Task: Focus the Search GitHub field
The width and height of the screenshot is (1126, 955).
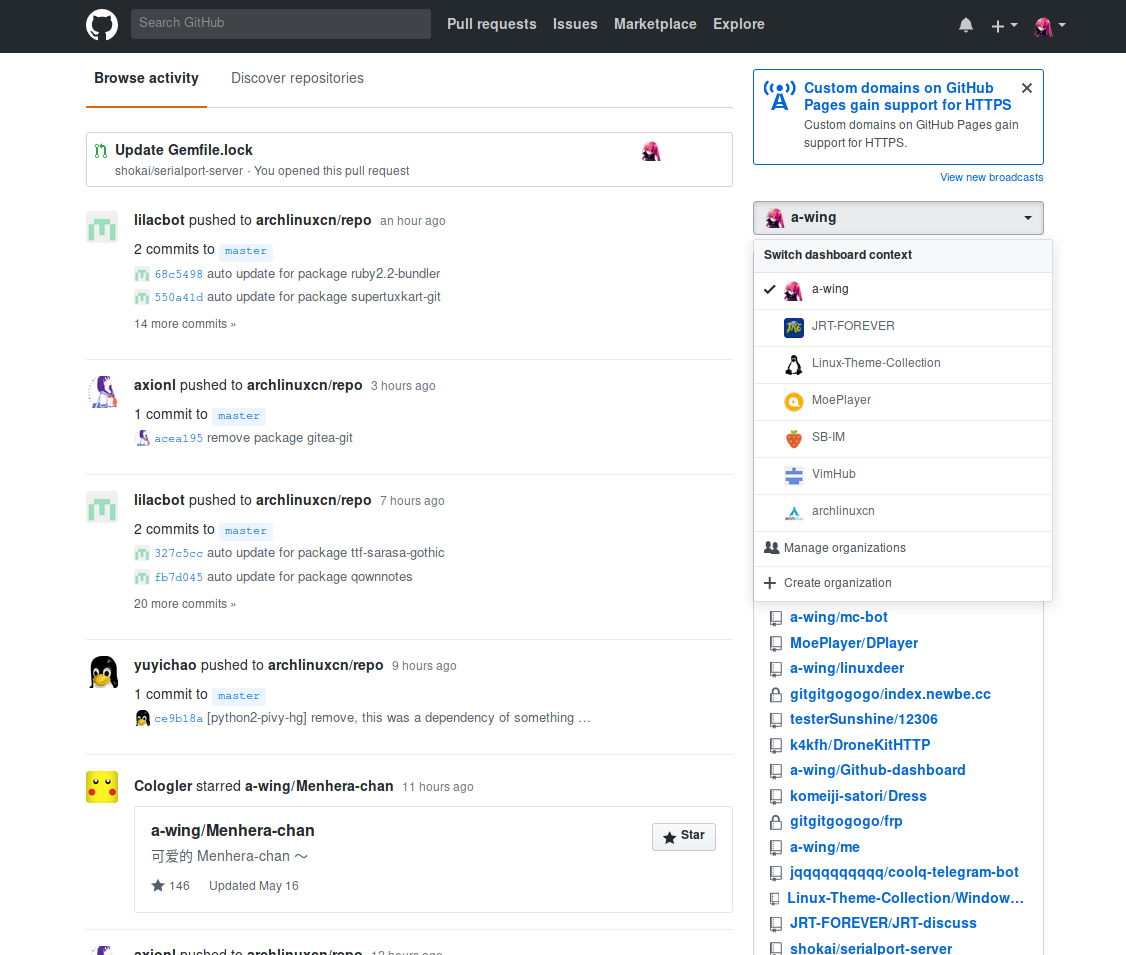Action: click(281, 24)
